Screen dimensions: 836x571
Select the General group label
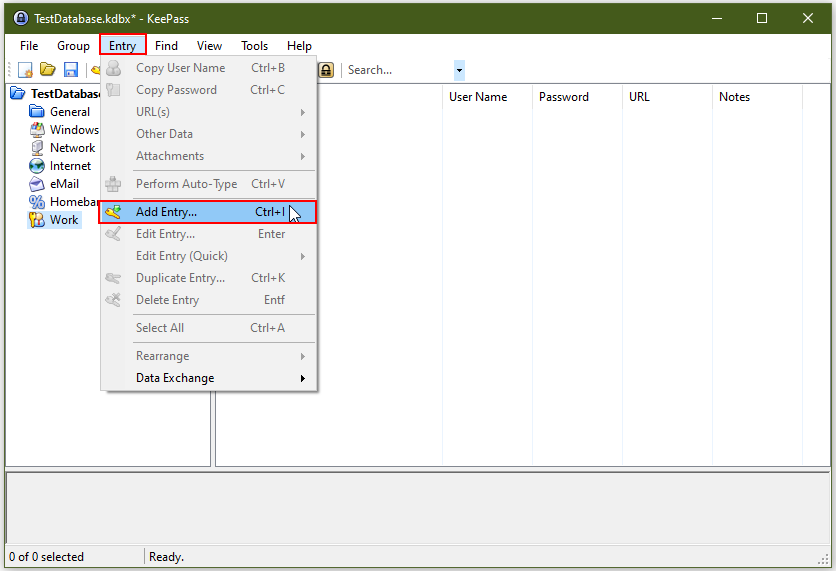coord(70,112)
